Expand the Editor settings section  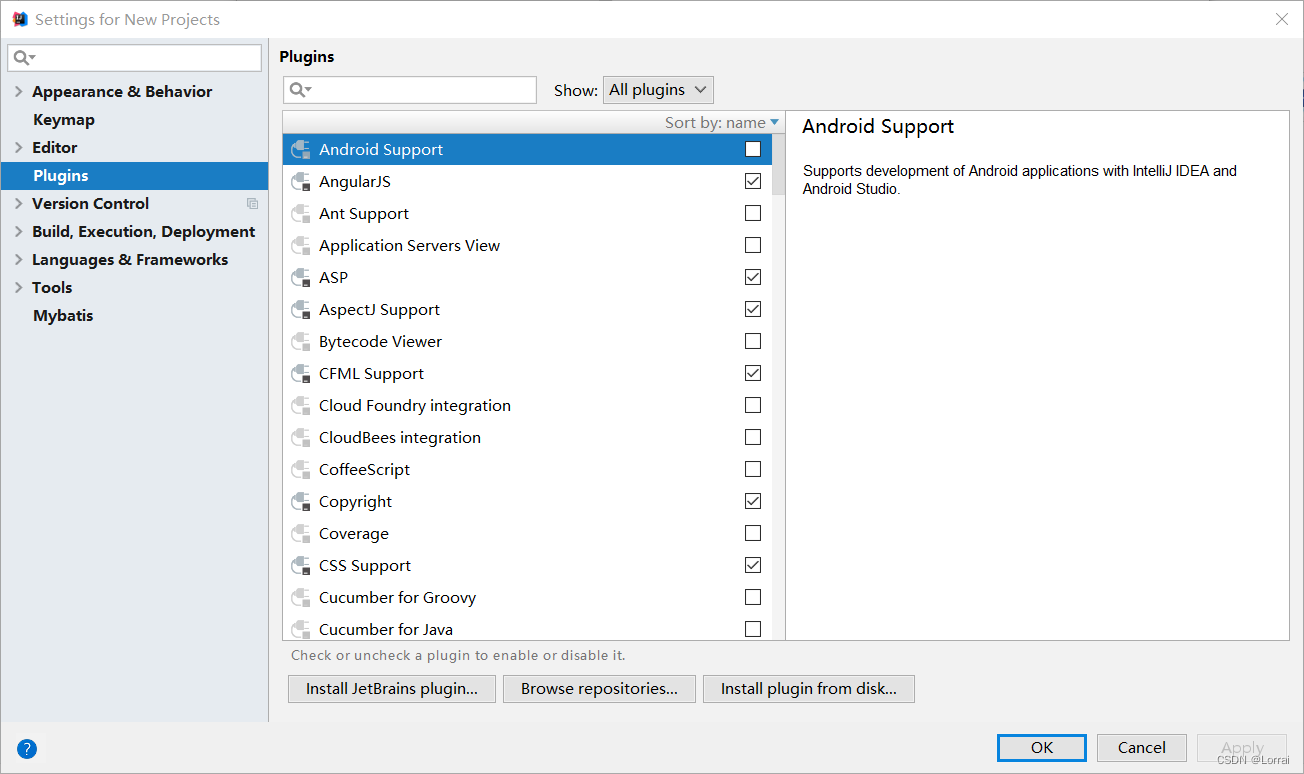[x=18, y=148]
